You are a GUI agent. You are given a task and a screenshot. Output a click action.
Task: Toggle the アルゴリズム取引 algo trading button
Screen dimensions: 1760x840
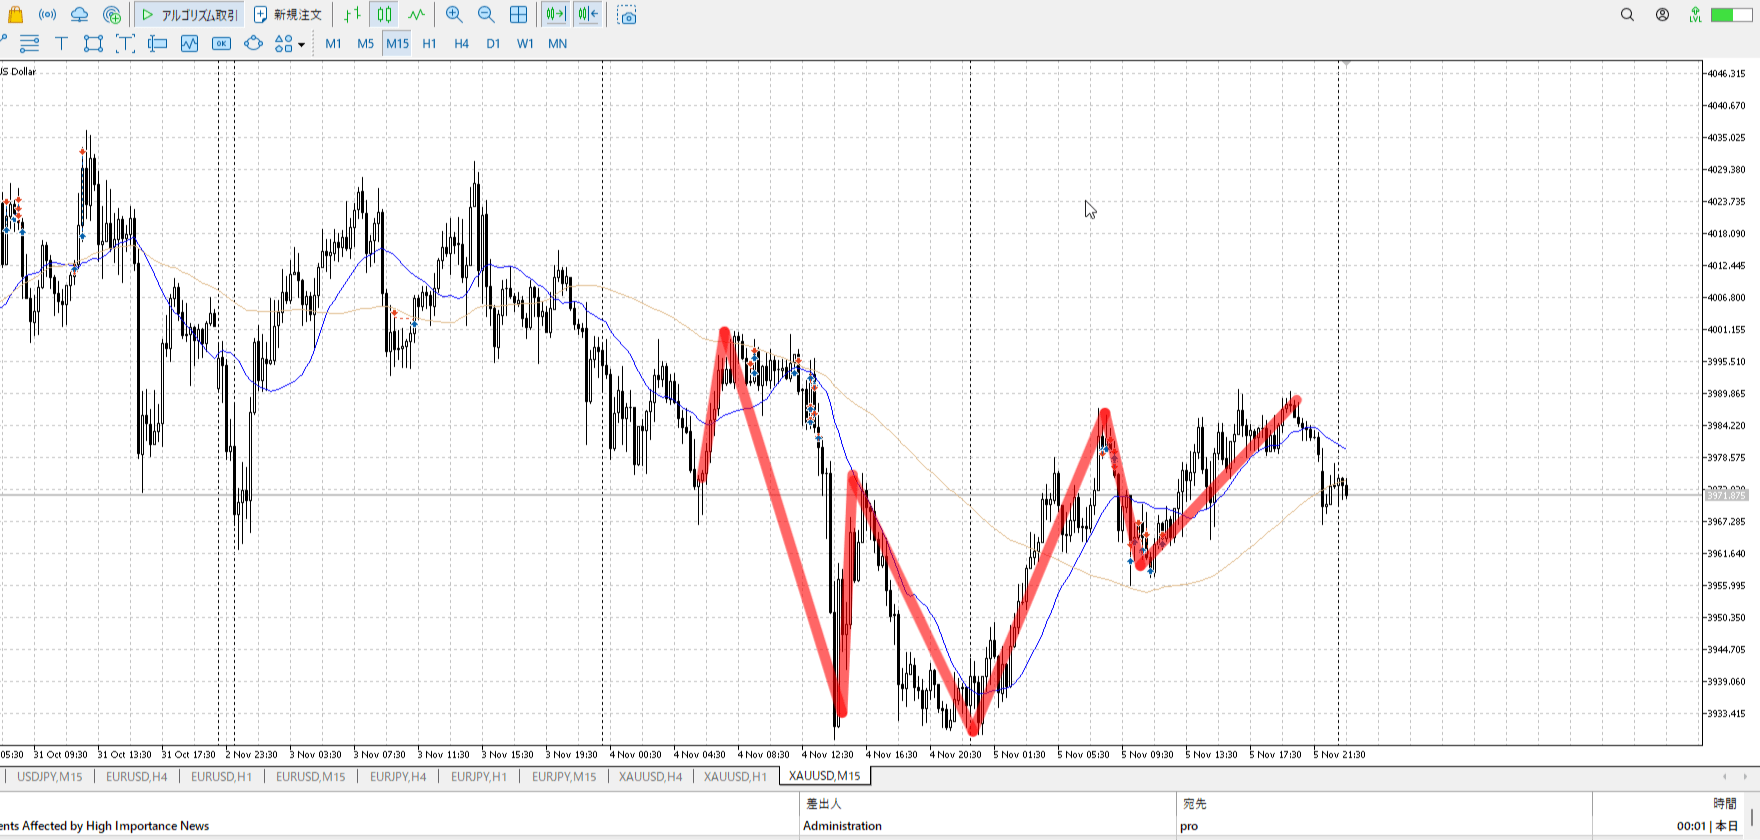189,15
